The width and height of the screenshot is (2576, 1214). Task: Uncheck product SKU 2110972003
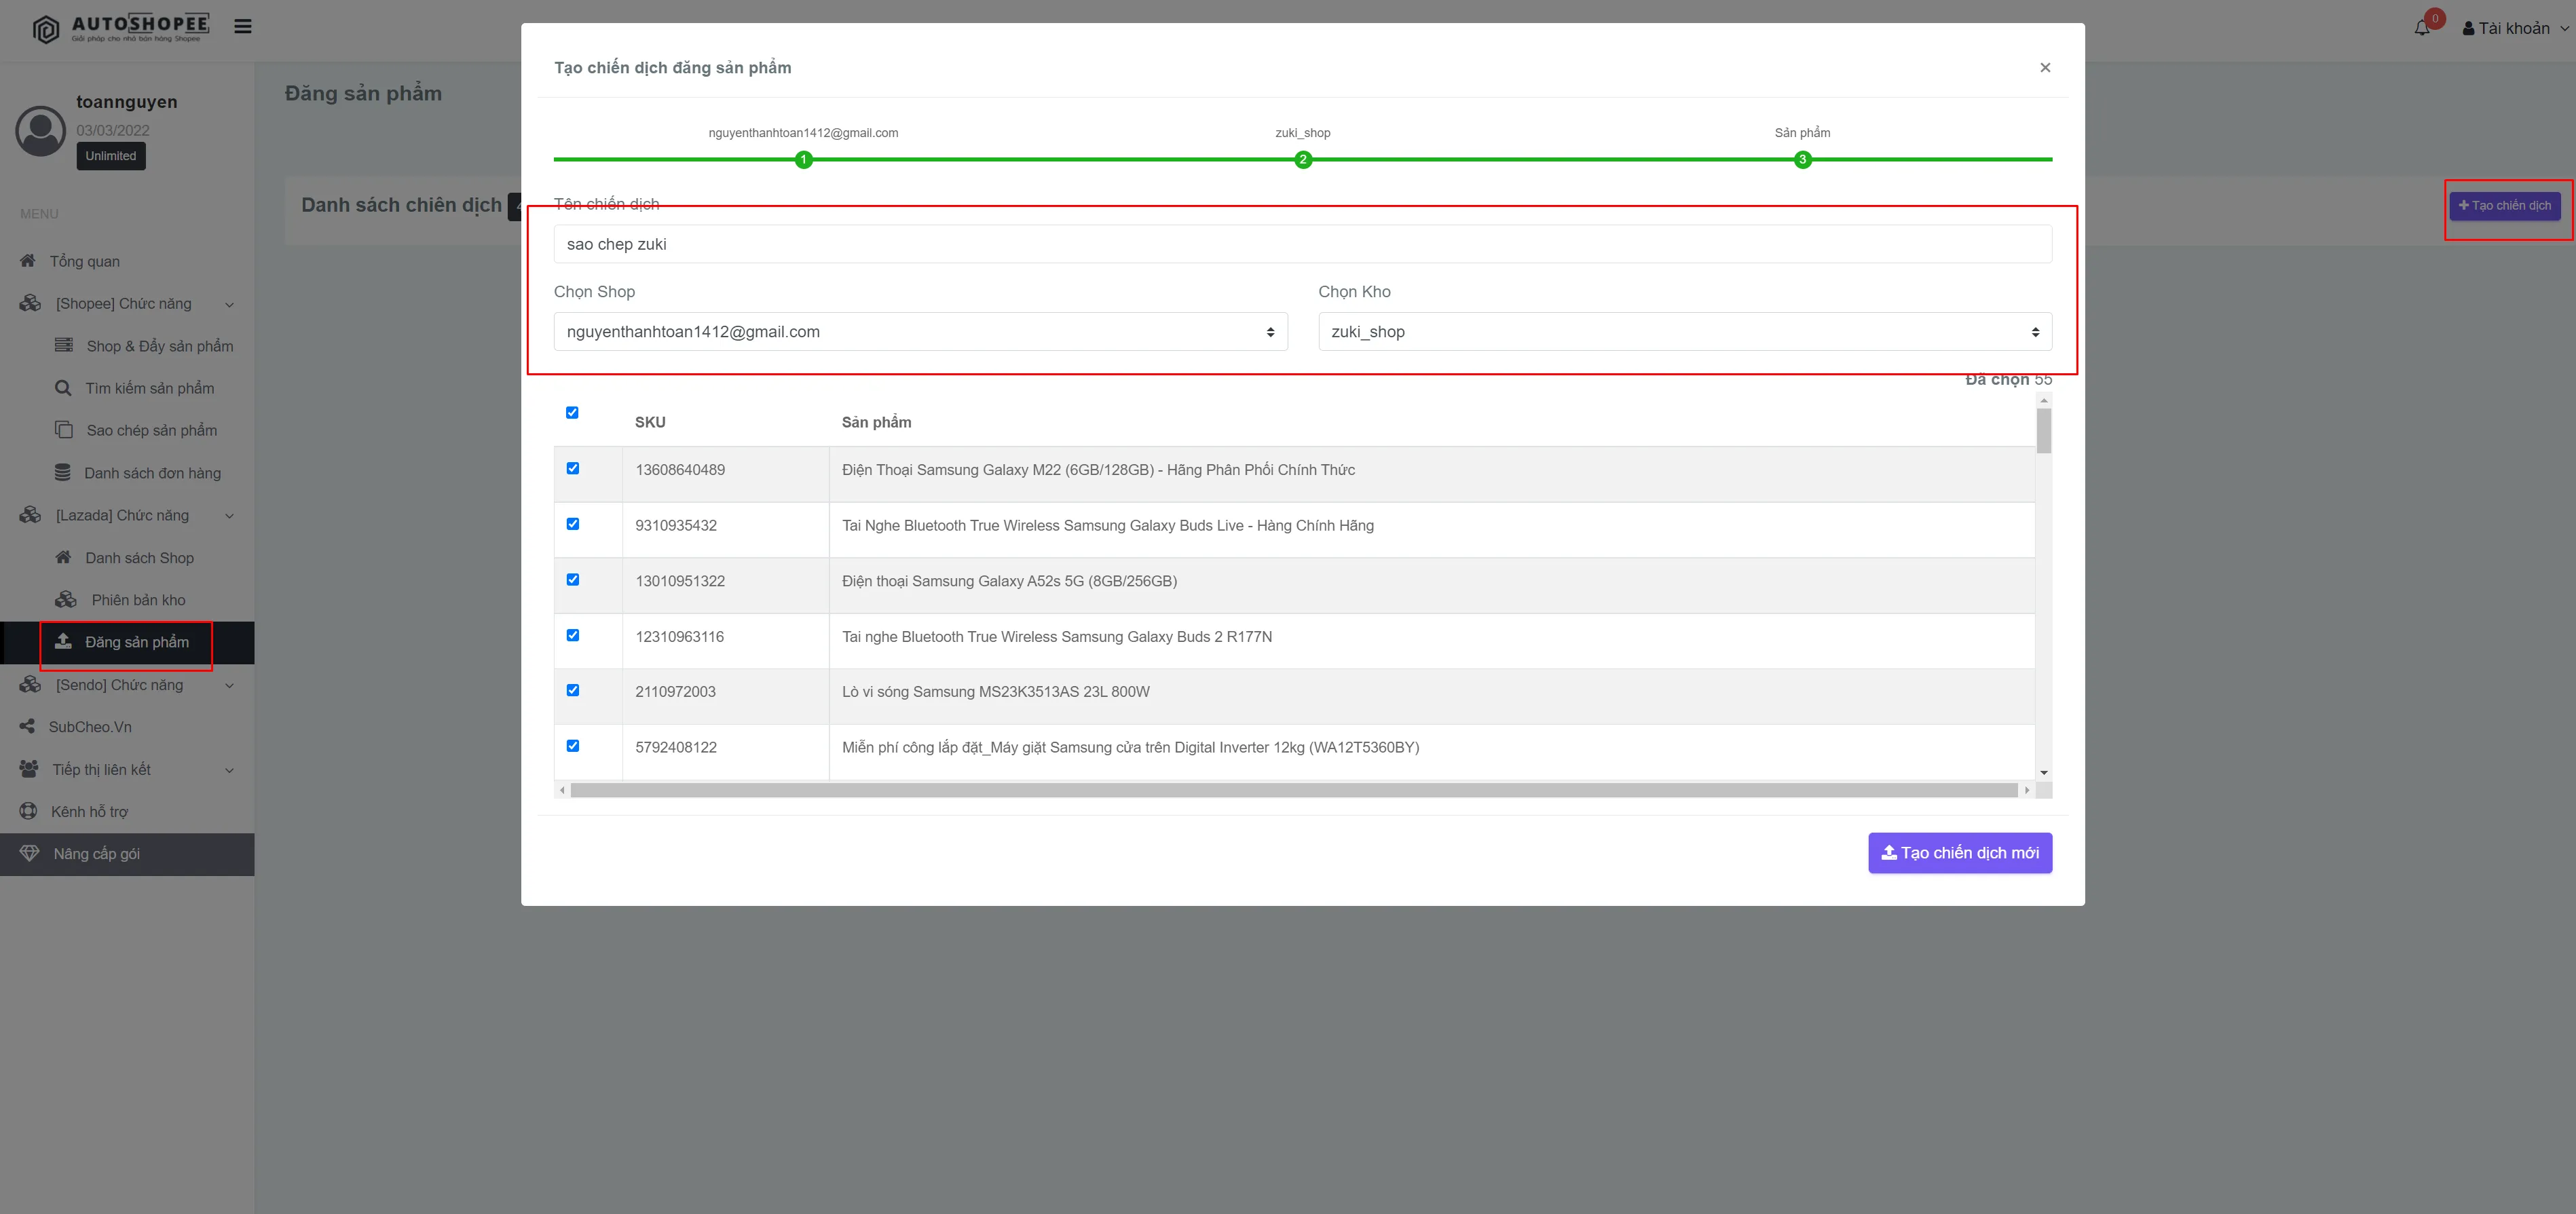pyautogui.click(x=573, y=690)
